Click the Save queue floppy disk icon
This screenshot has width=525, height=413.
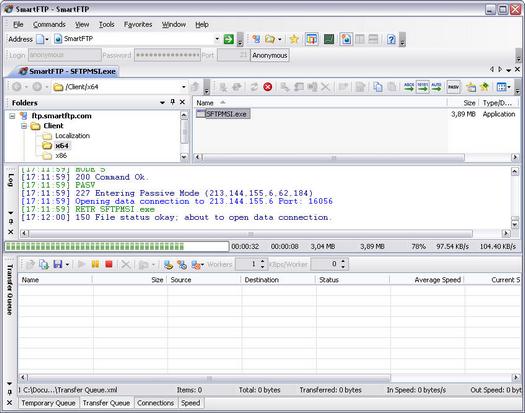[x=58, y=264]
